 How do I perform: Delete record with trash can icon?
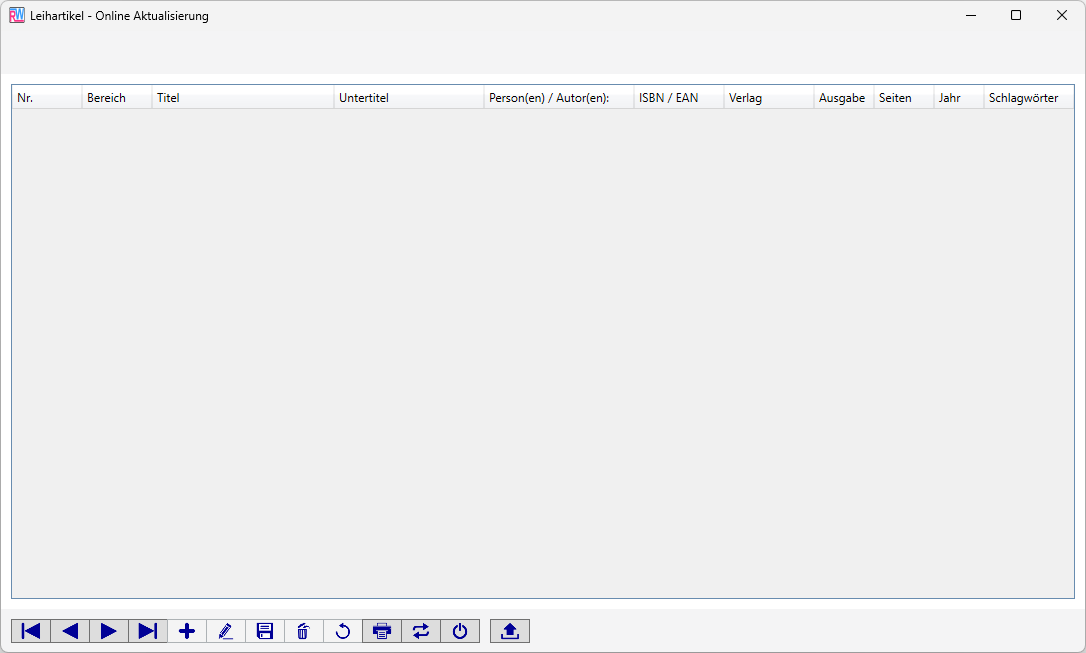click(304, 631)
